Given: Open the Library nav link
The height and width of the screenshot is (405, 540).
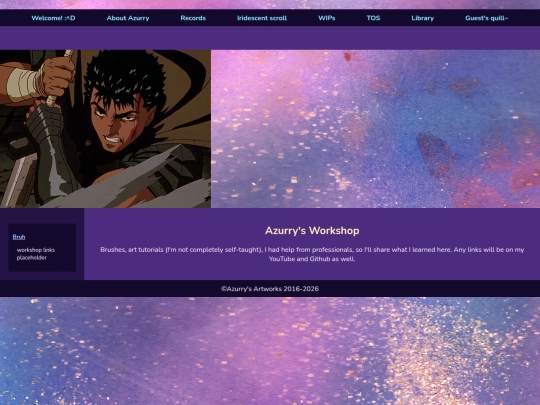Looking at the screenshot, I should click(423, 18).
